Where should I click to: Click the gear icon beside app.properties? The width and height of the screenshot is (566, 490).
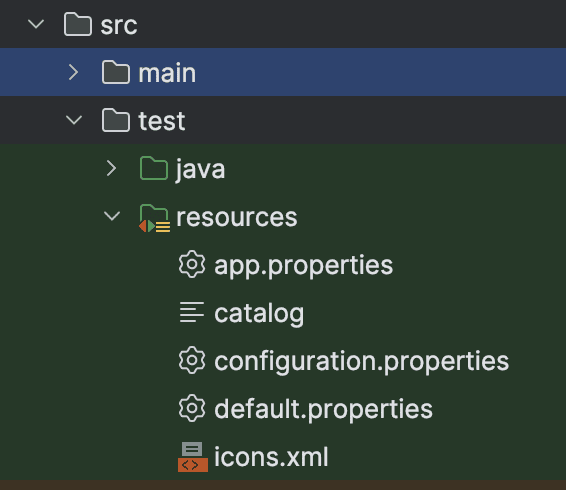click(x=192, y=264)
